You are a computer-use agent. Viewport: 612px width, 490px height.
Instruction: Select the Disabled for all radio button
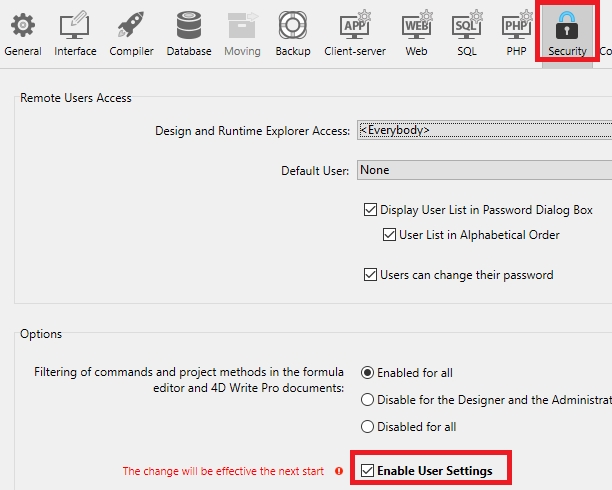click(367, 427)
